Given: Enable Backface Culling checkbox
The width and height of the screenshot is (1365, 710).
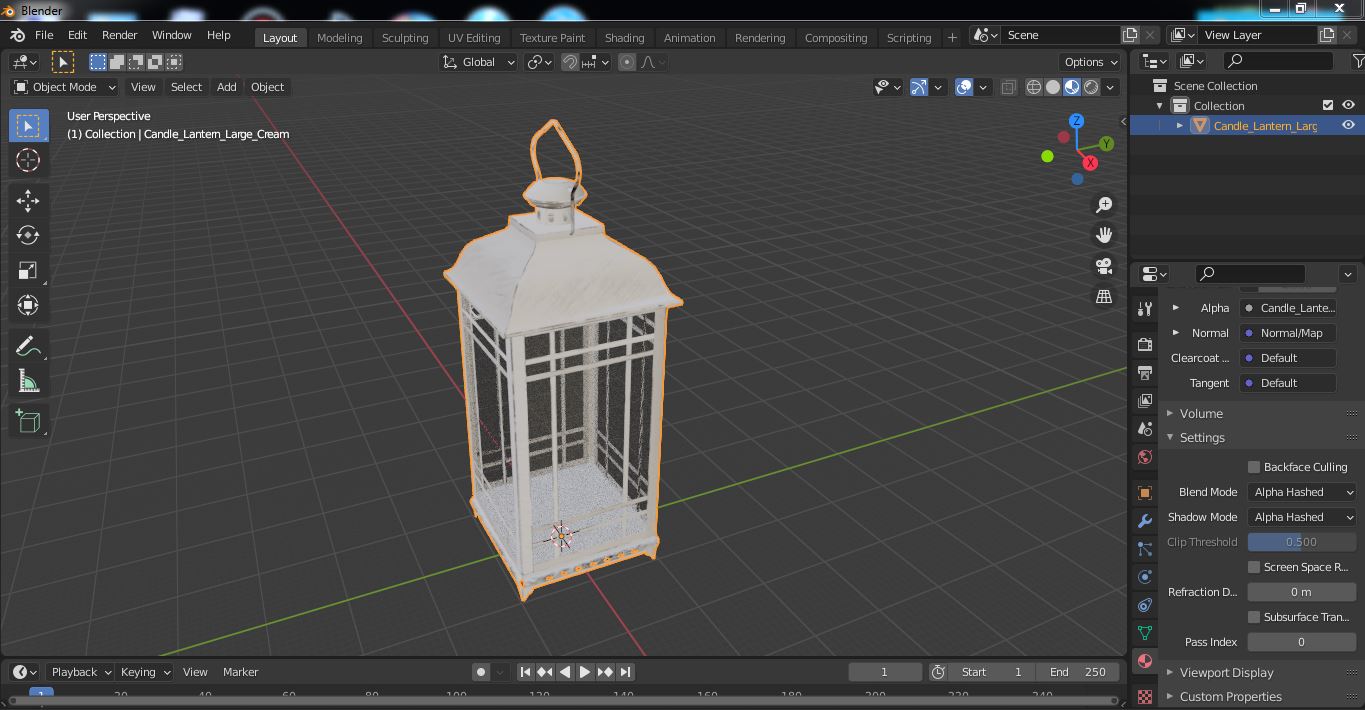Looking at the screenshot, I should 1253,467.
